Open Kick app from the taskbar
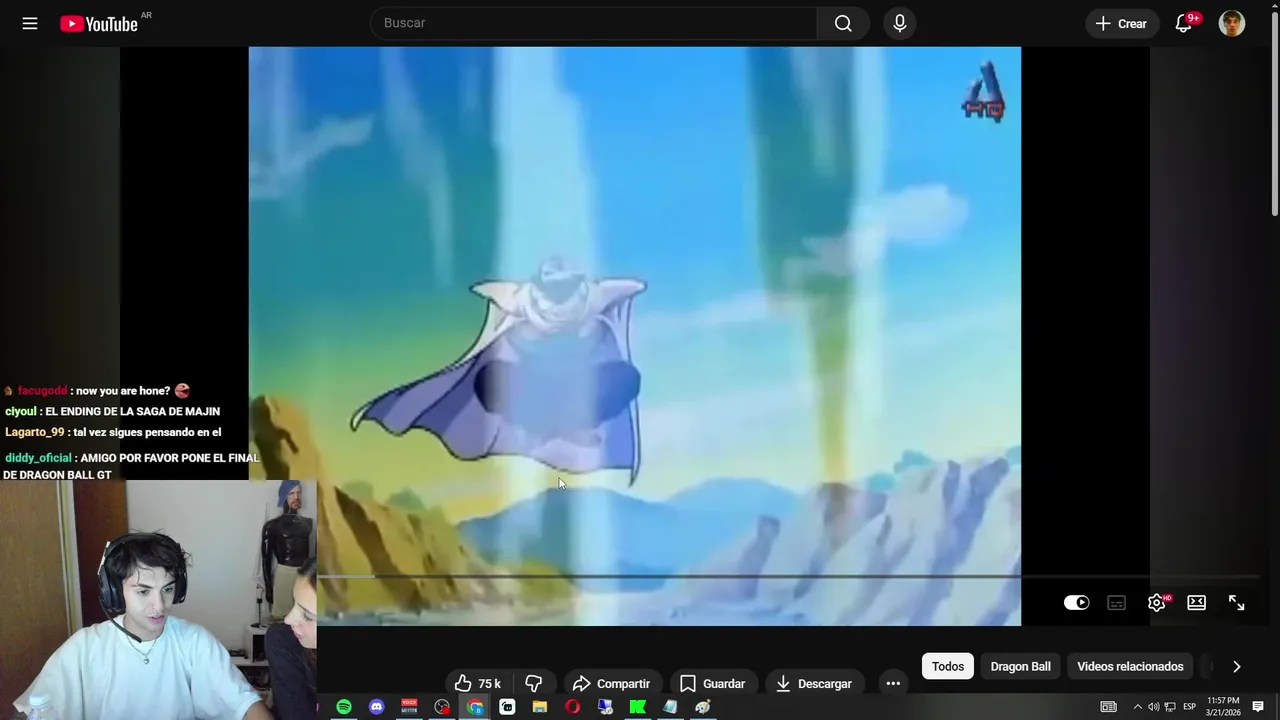The height and width of the screenshot is (720, 1280). pos(637,707)
